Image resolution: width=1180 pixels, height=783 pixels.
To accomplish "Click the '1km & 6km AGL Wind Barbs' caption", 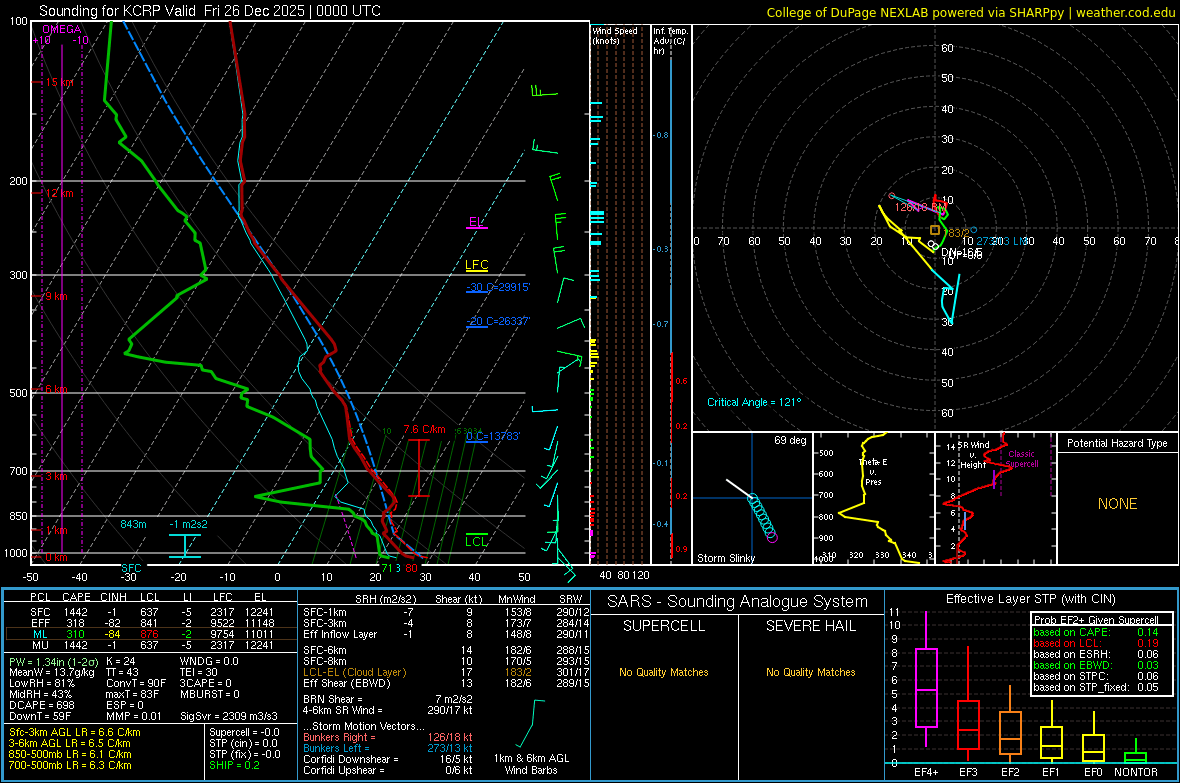I will tap(531, 764).
